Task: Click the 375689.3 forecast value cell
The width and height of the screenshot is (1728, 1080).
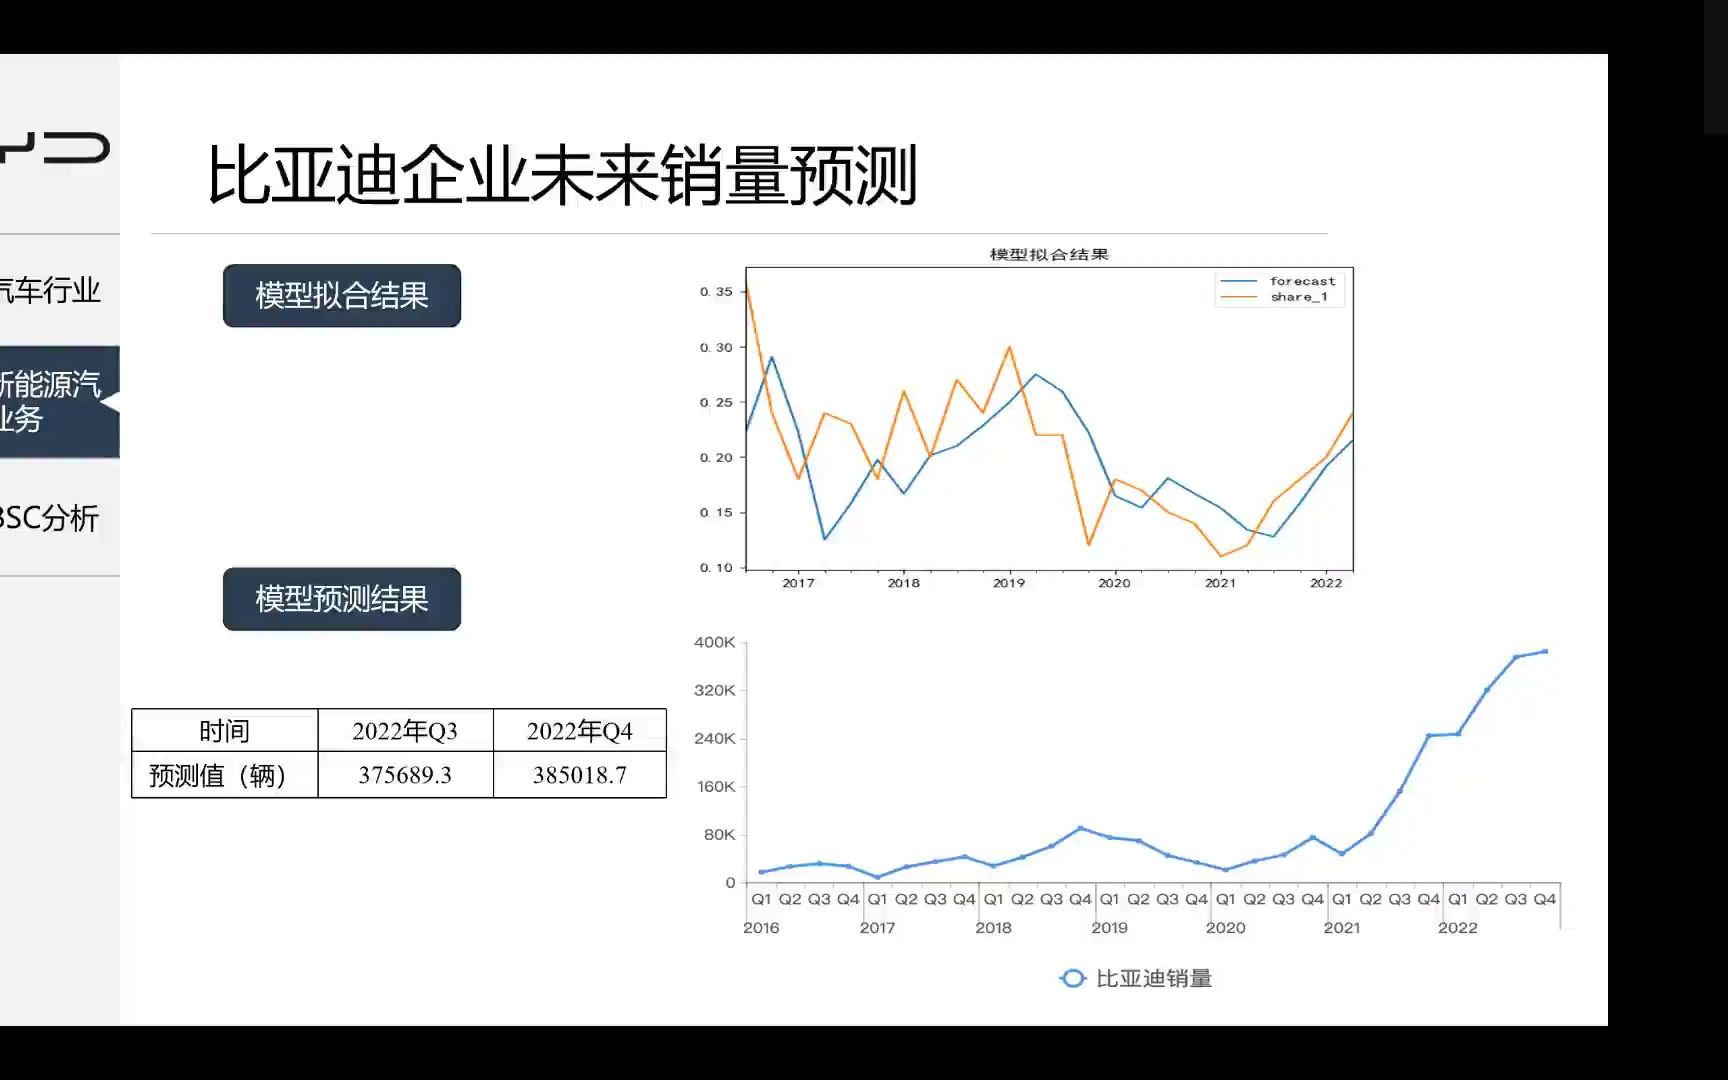Action: coord(404,775)
